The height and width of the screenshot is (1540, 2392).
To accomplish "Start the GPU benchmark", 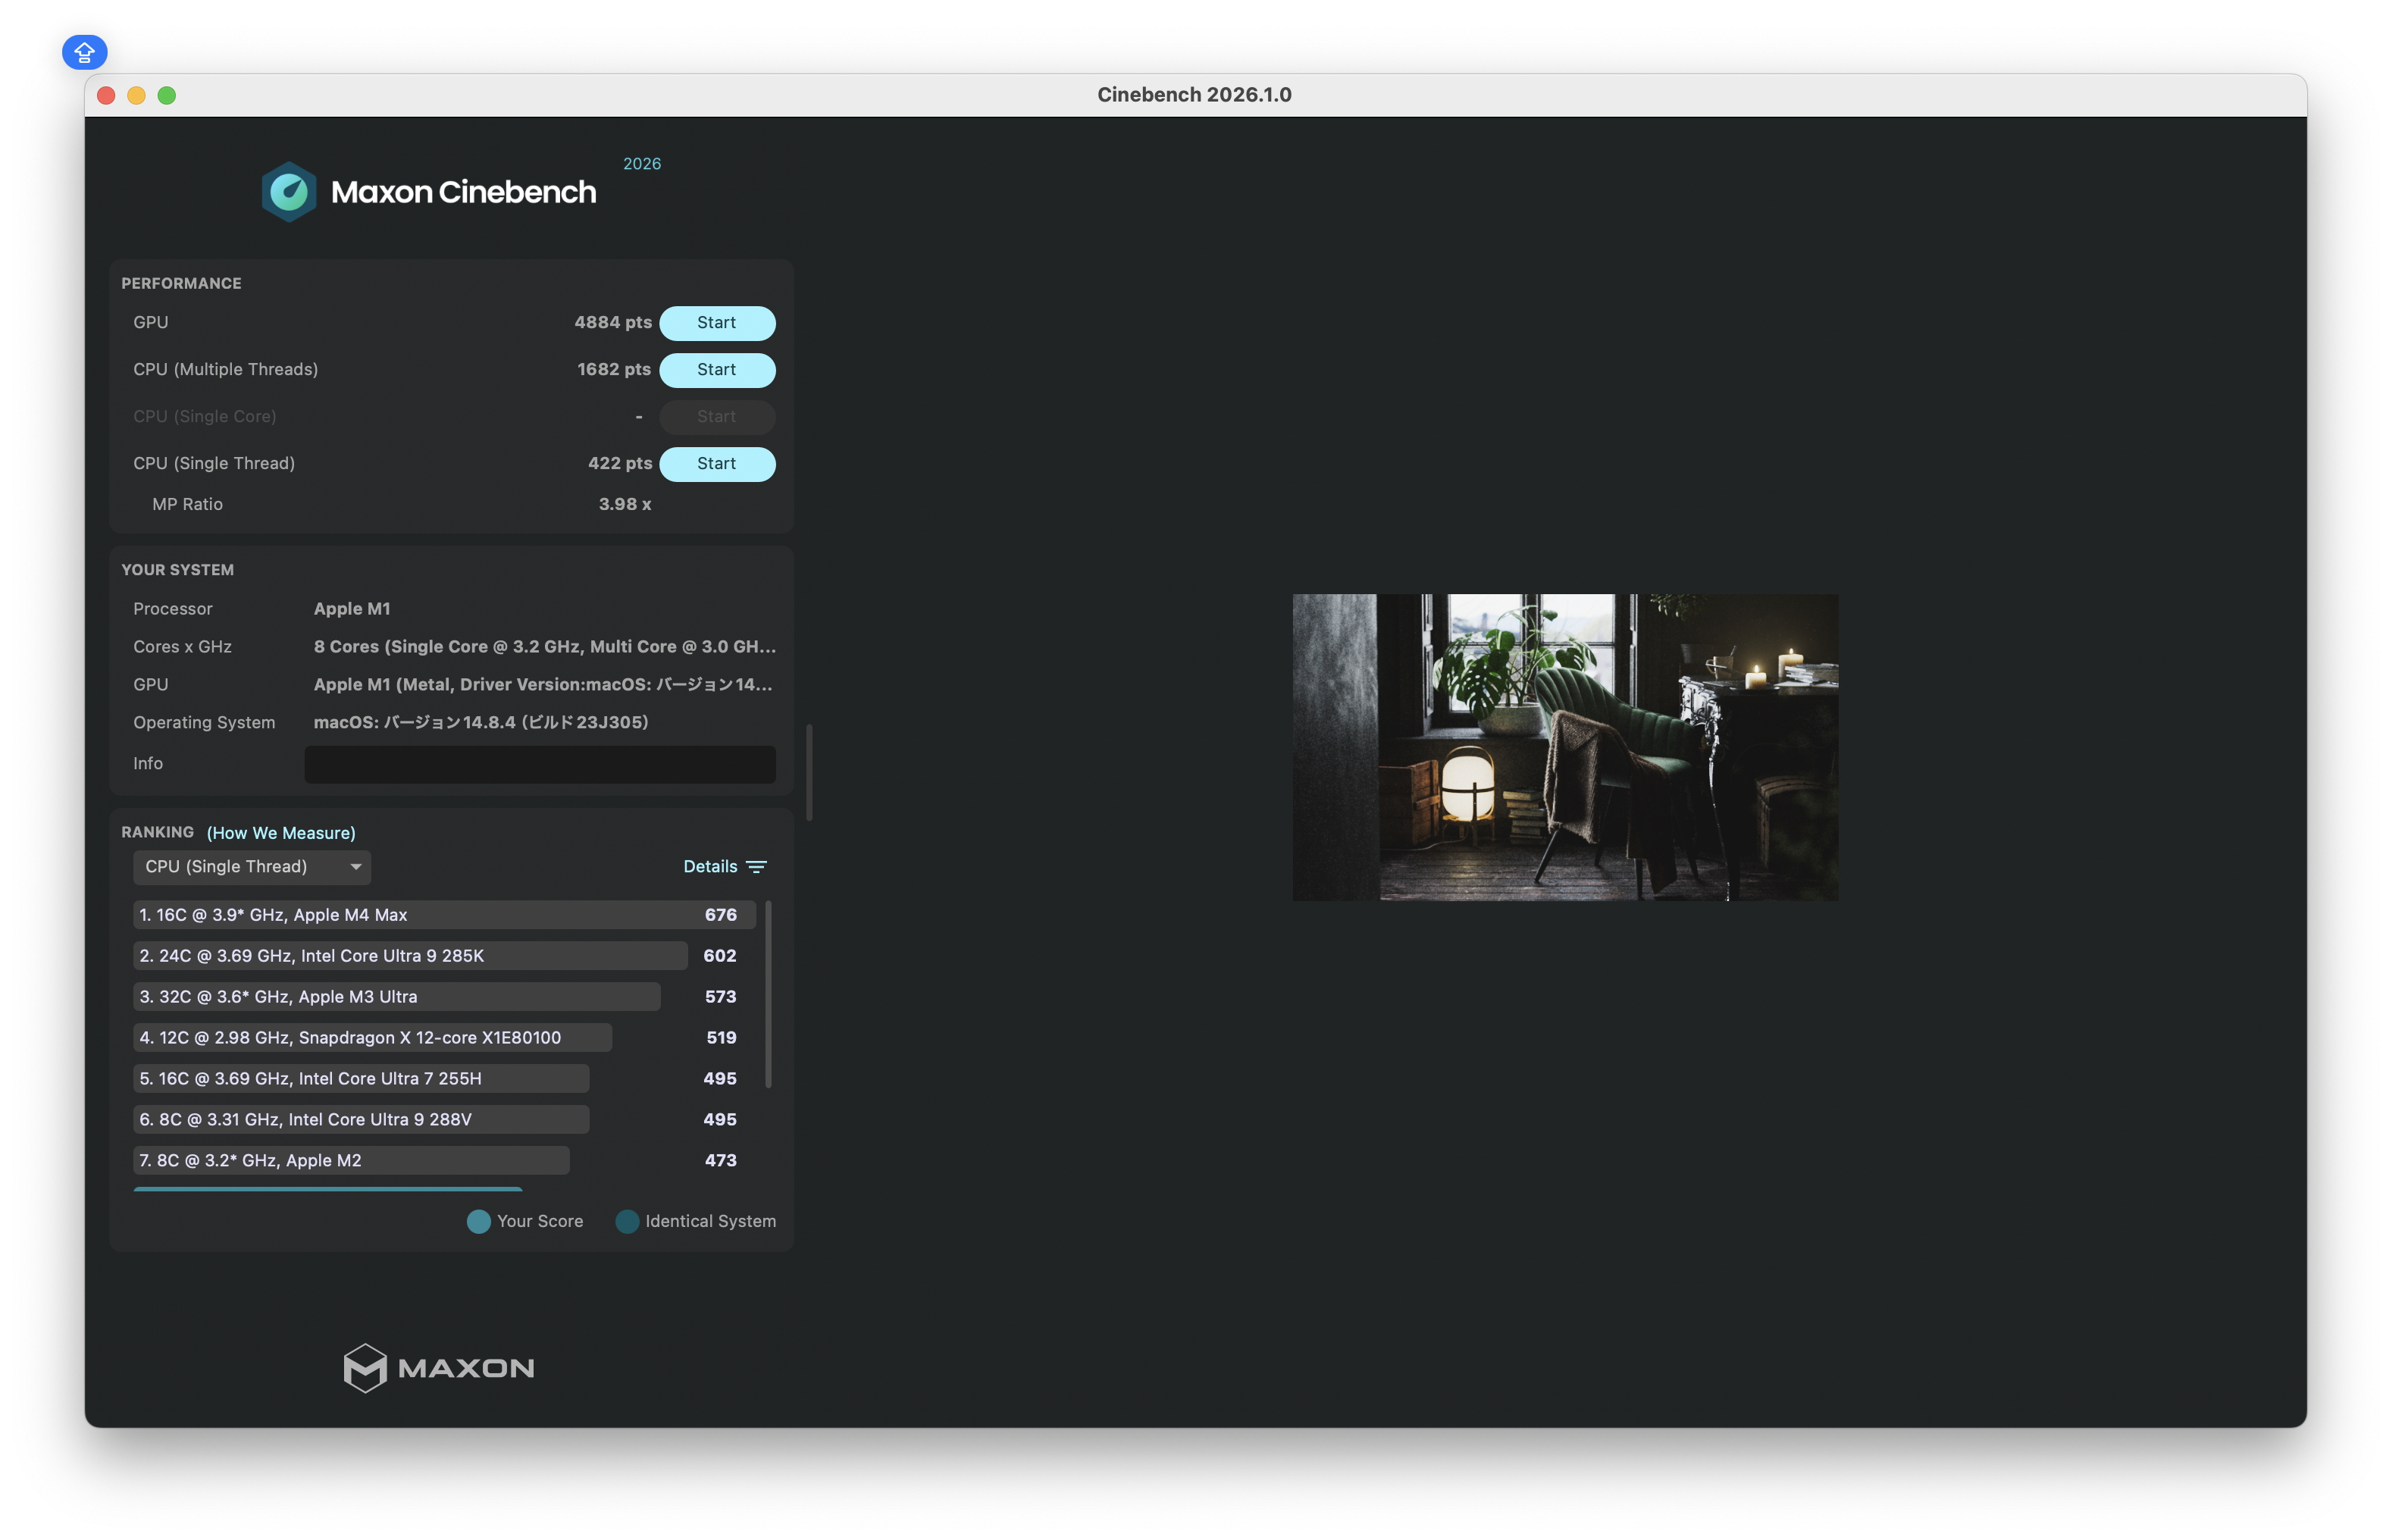I will pos(716,323).
